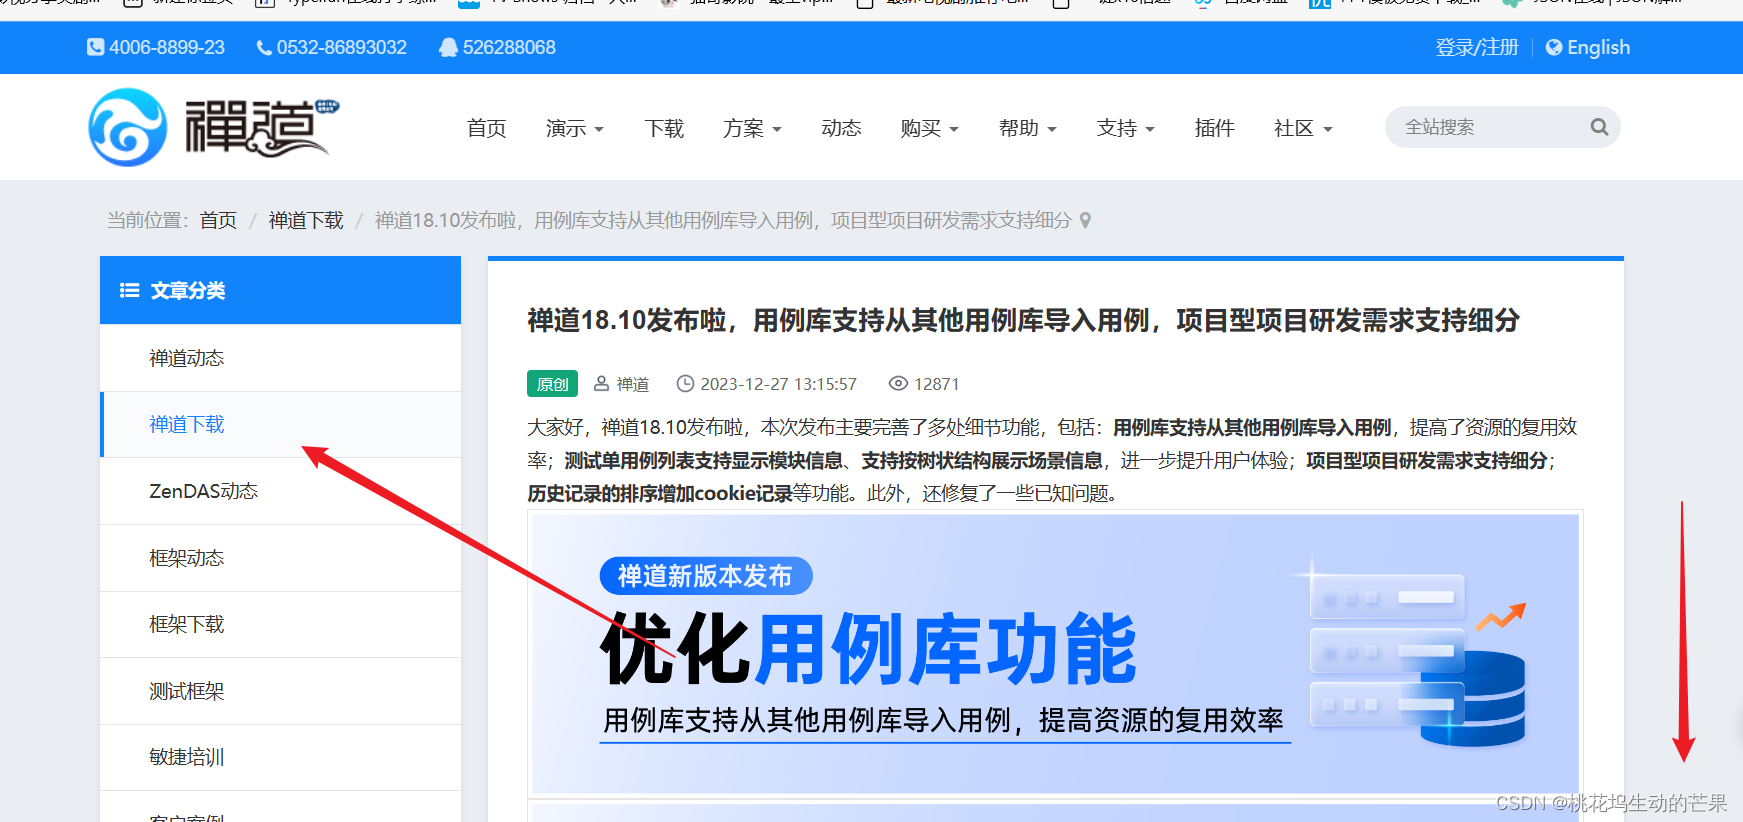Open the 动态 navigation item
Viewport: 1743px width, 822px height.
[x=842, y=128]
